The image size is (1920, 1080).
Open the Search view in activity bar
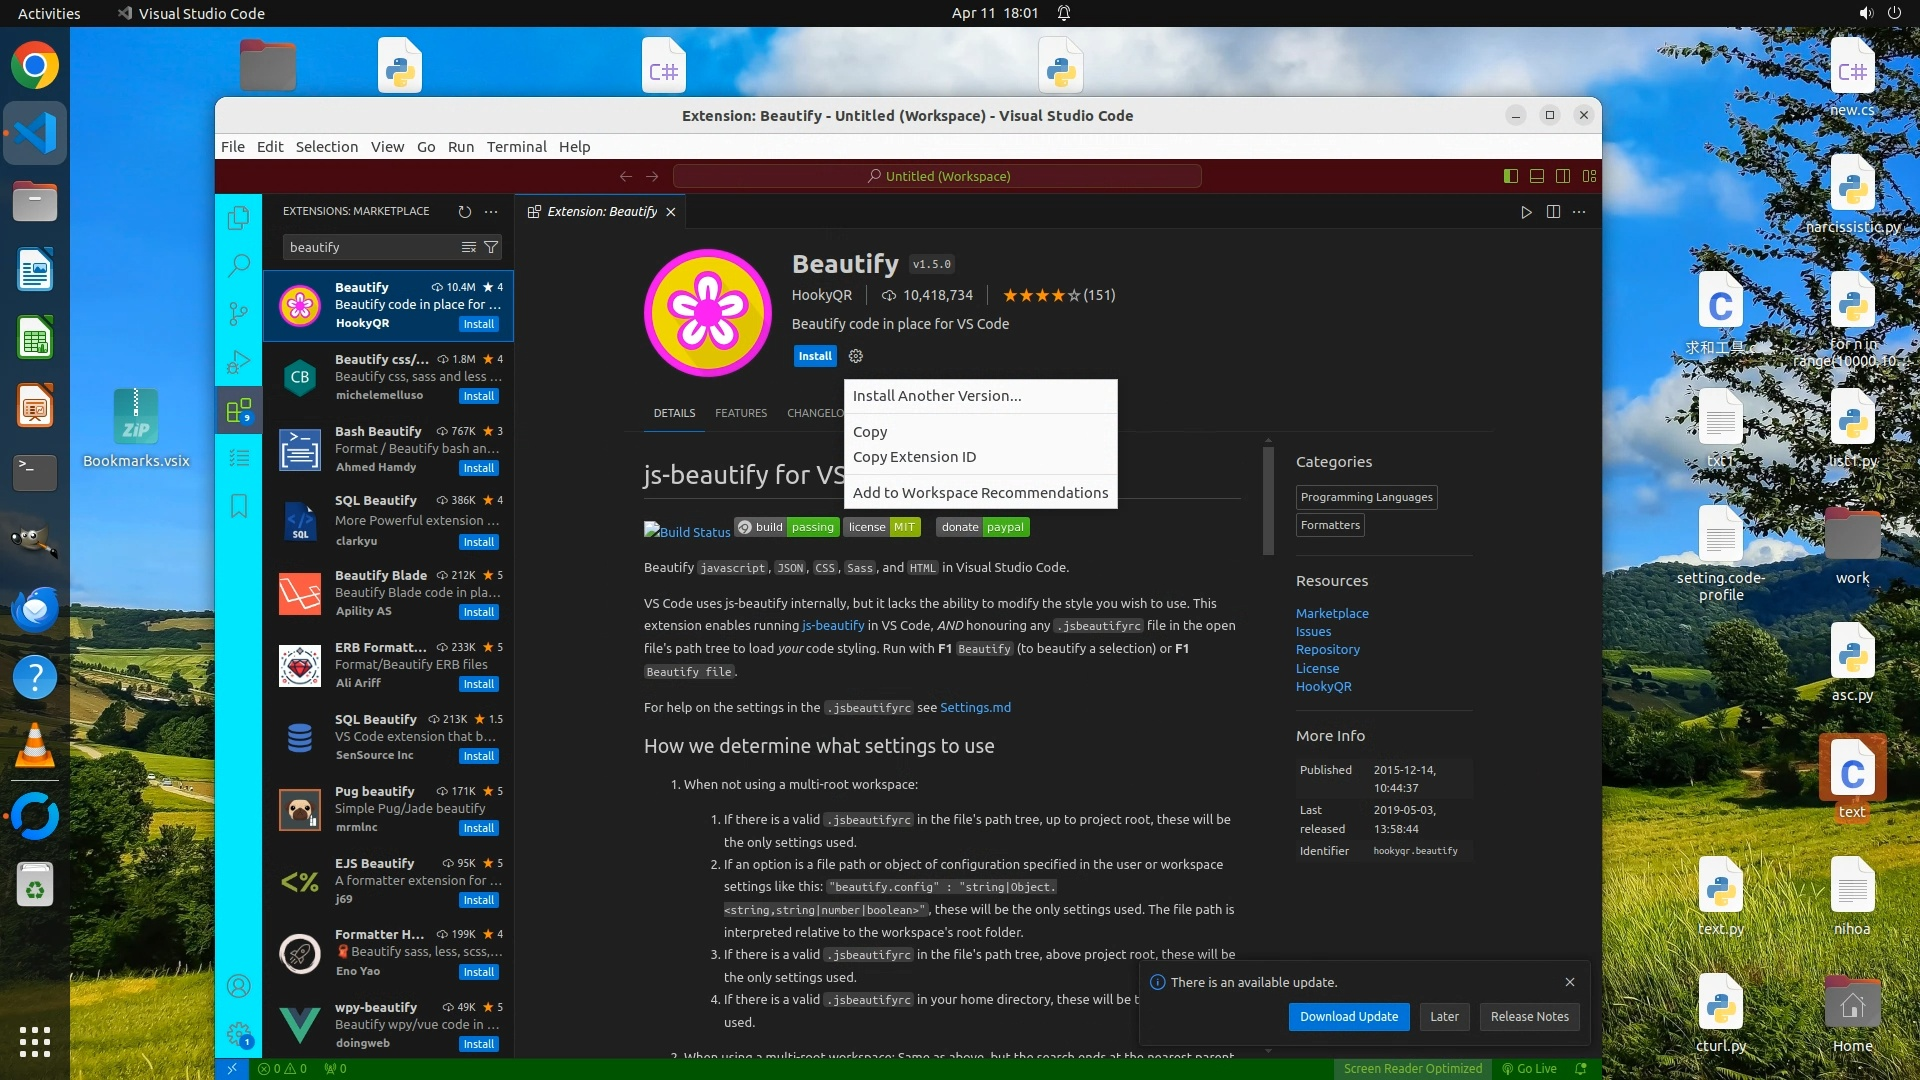pyautogui.click(x=238, y=266)
